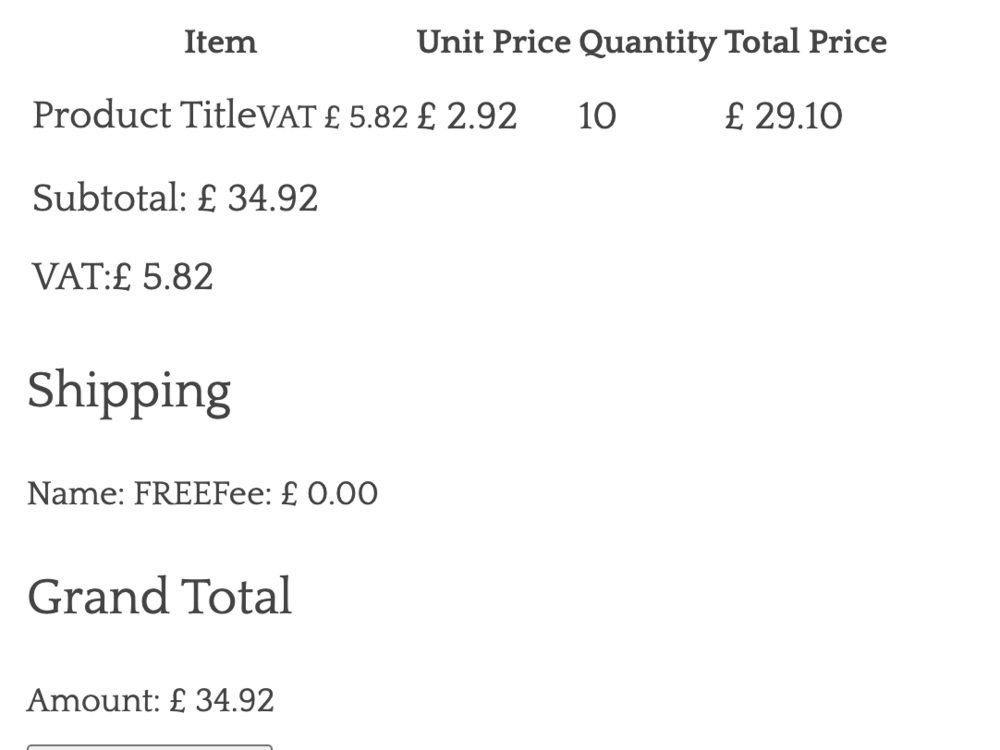Click the Shipping heading
The image size is (1000, 750).
129,391
